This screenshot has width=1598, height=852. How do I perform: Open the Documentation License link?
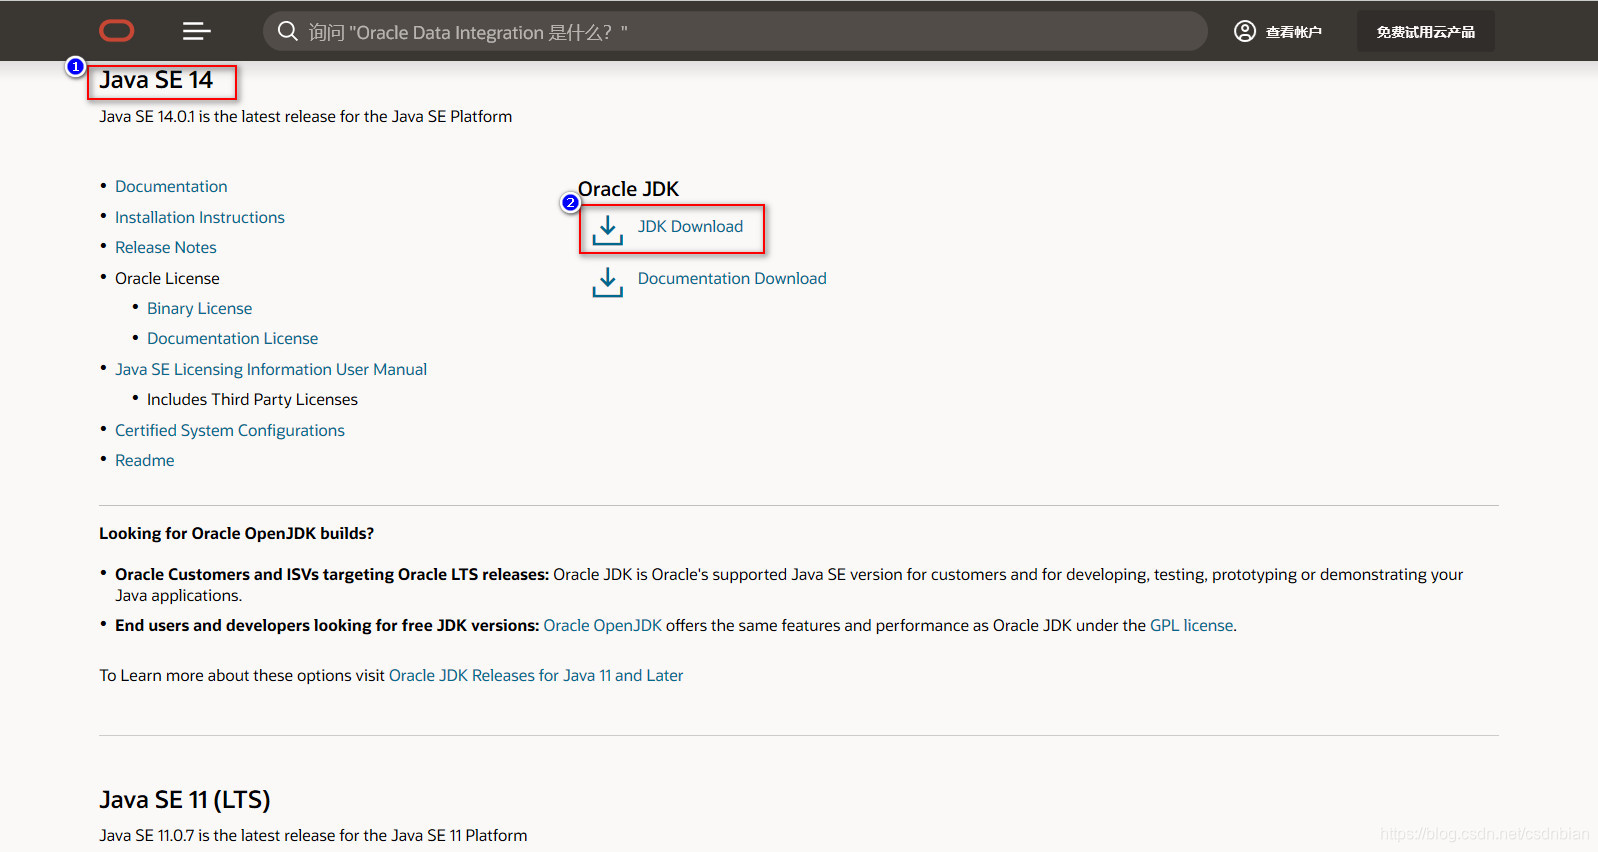click(x=232, y=338)
